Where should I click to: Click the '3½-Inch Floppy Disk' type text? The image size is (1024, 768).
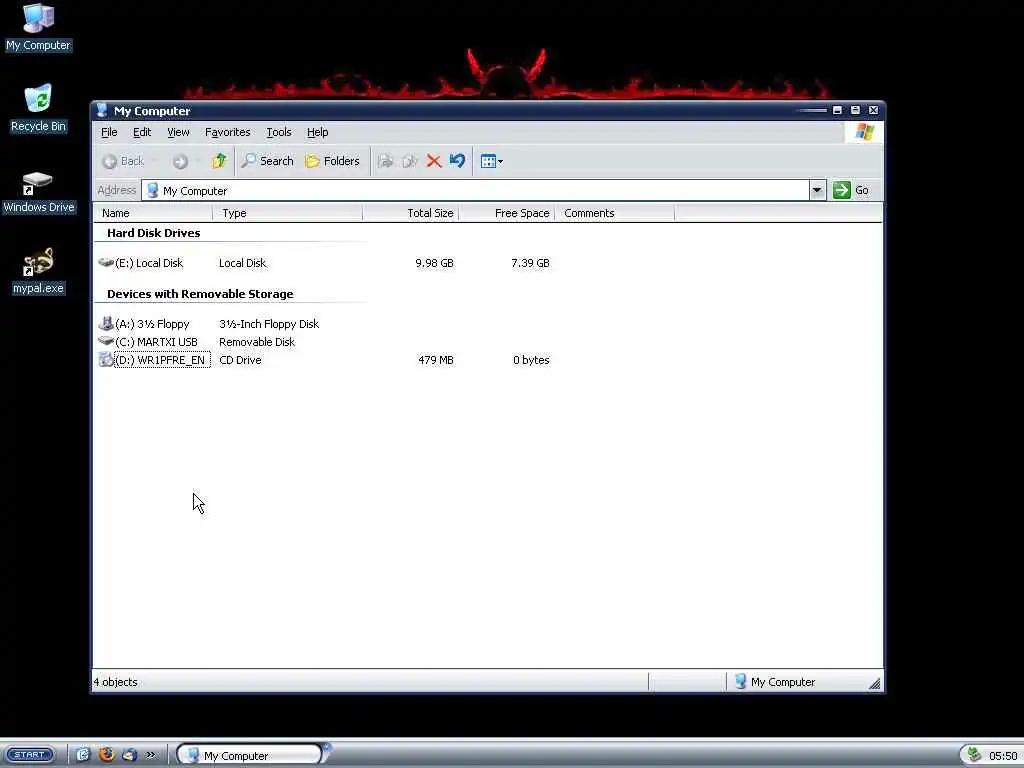[269, 324]
